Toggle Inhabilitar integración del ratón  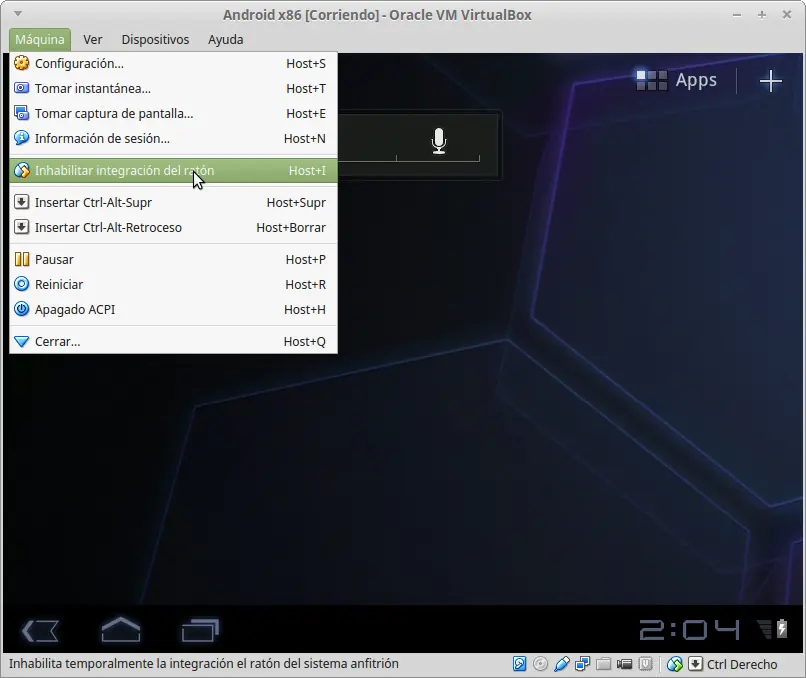tap(173, 171)
